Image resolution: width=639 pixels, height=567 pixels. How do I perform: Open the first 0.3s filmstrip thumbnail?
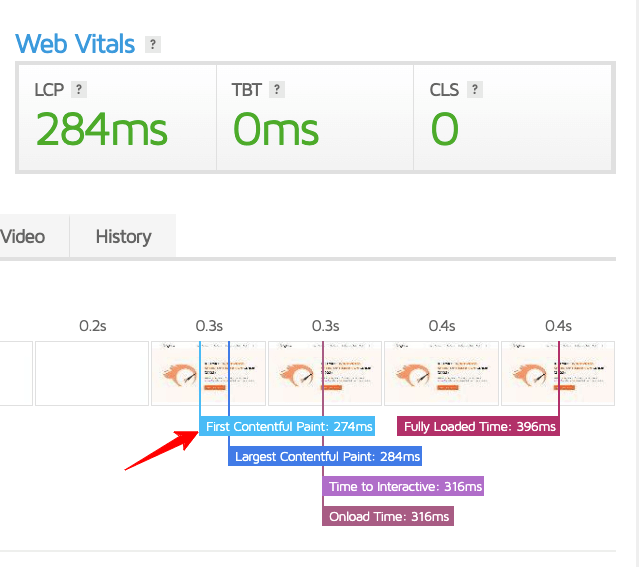tap(208, 373)
